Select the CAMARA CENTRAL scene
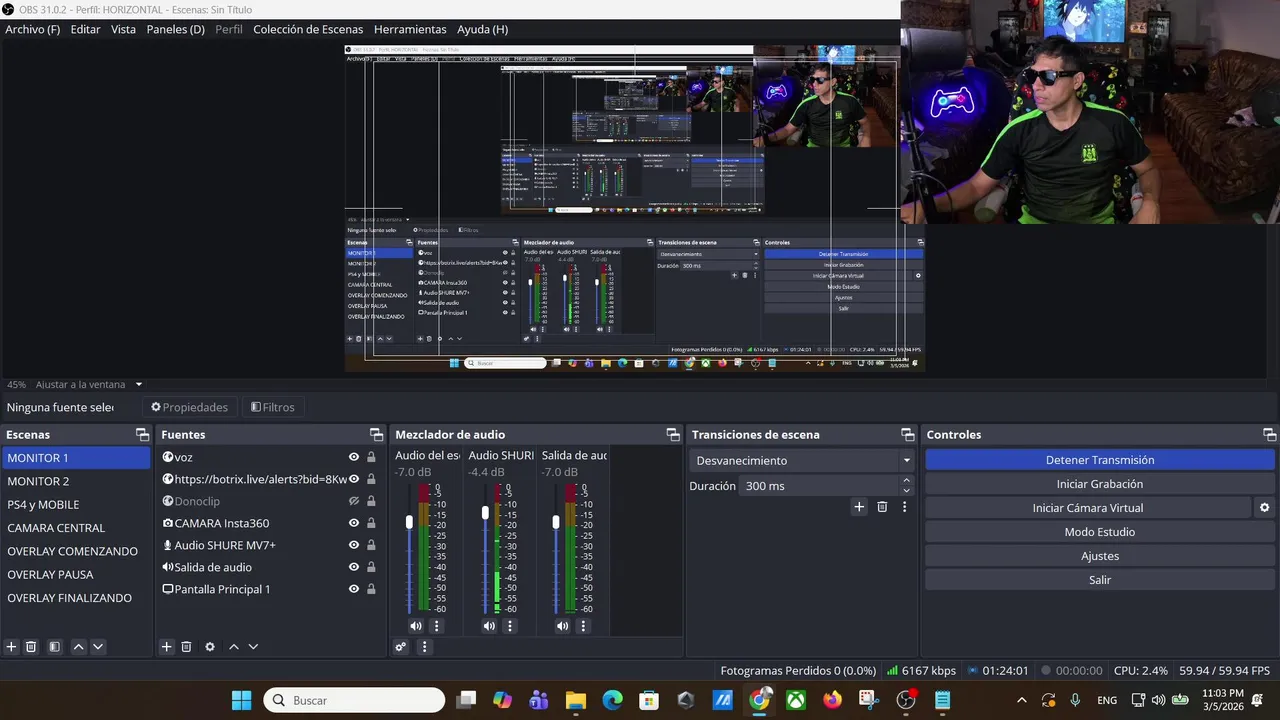The image size is (1280, 720). tap(77, 528)
